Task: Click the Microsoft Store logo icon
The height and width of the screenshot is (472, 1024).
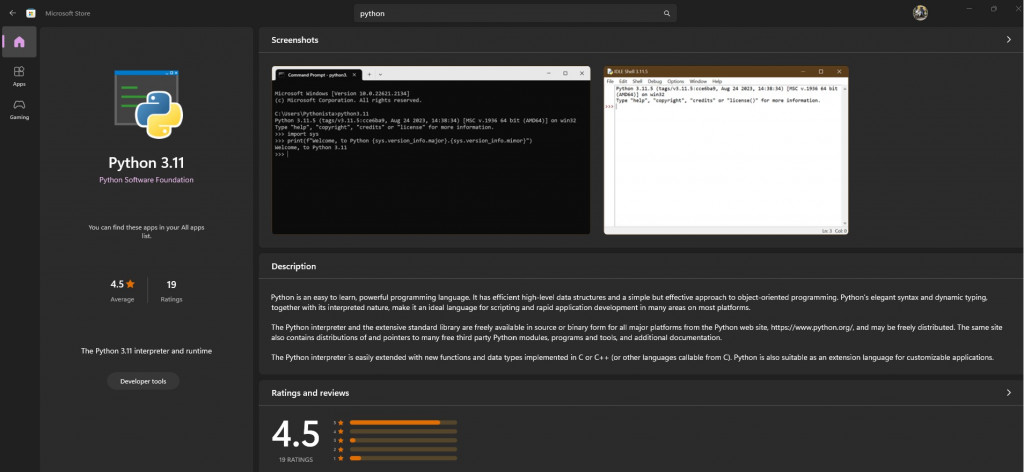Action: (31, 13)
